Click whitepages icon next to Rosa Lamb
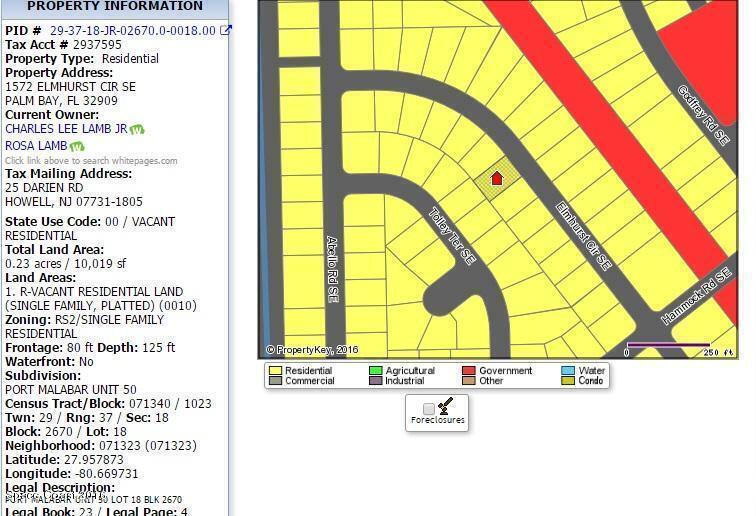This screenshot has width=756, height=516. pos(77,146)
